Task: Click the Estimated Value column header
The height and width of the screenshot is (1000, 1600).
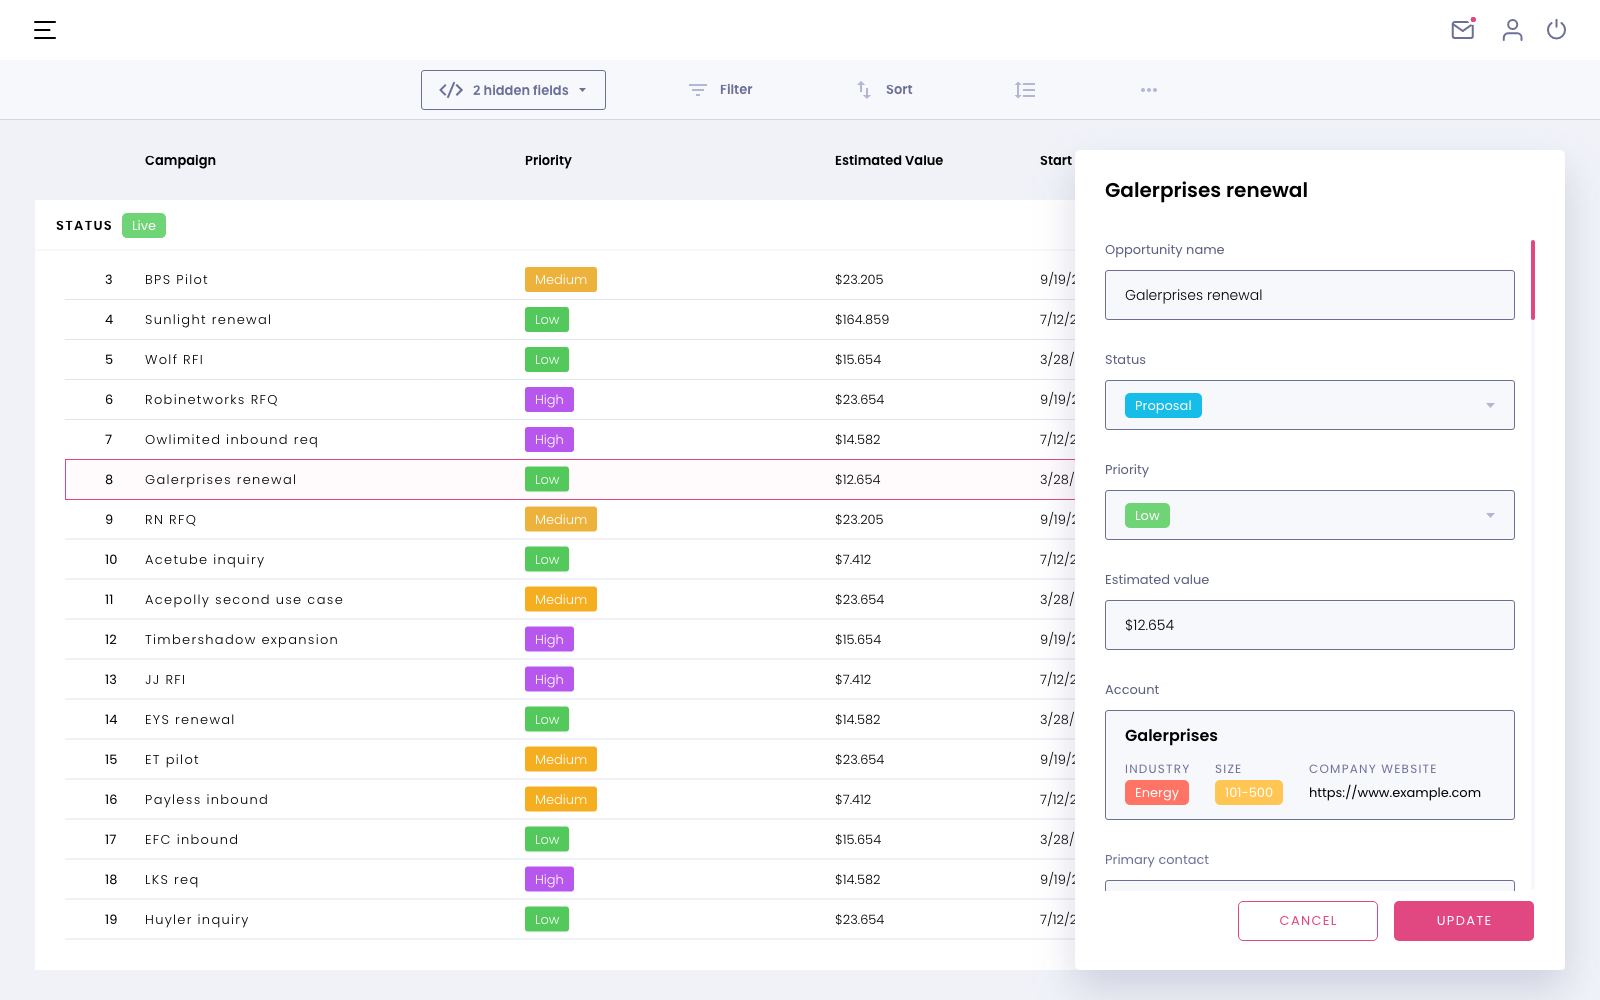Action: click(x=888, y=160)
